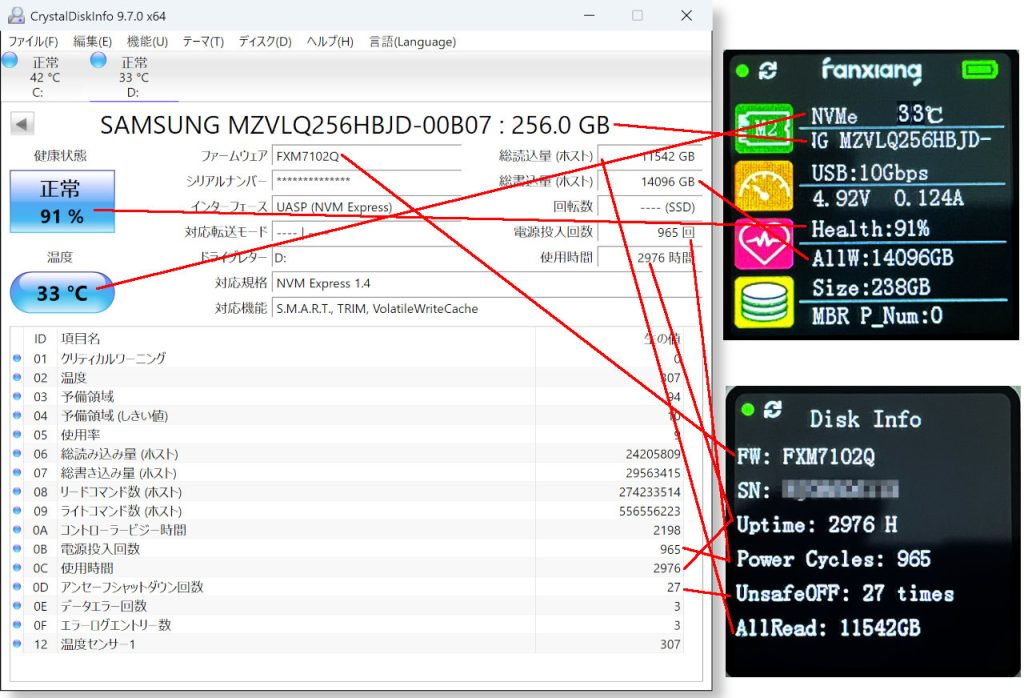The height and width of the screenshot is (698, 1024).
Task: Click the 正常 91 % health status button
Action: pyautogui.click(x=62, y=201)
